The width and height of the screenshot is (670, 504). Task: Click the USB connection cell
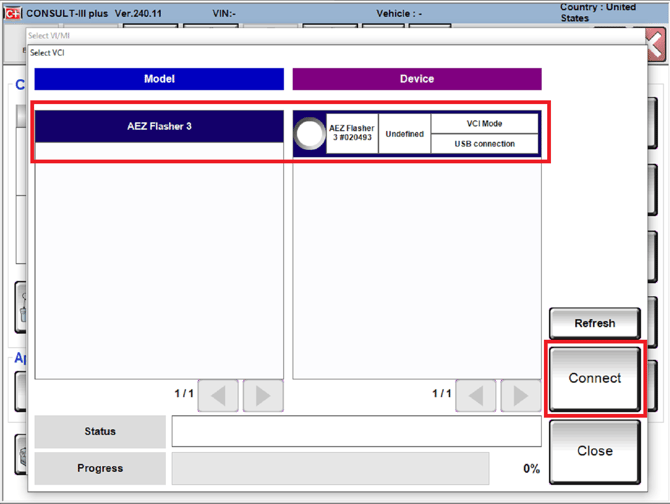pyautogui.click(x=485, y=144)
